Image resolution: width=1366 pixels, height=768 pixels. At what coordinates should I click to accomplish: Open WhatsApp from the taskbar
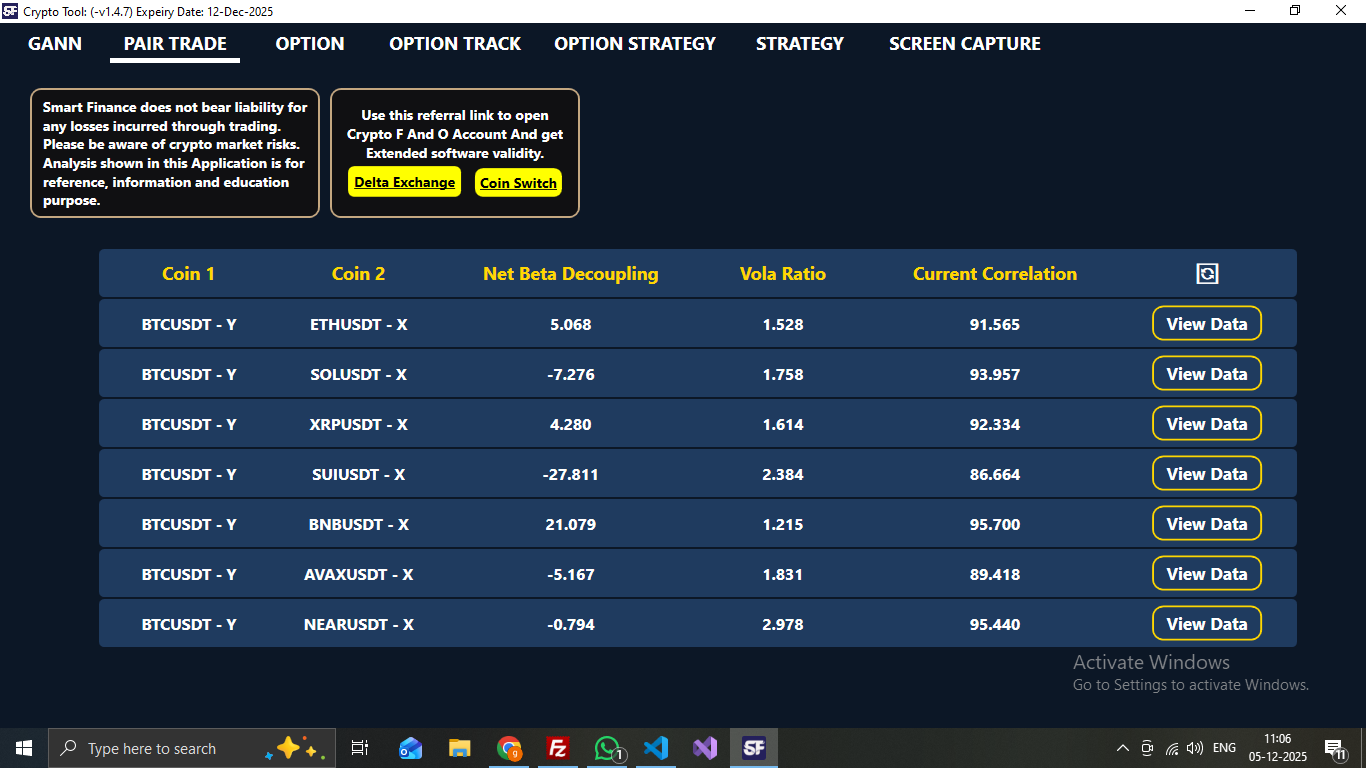tap(607, 747)
